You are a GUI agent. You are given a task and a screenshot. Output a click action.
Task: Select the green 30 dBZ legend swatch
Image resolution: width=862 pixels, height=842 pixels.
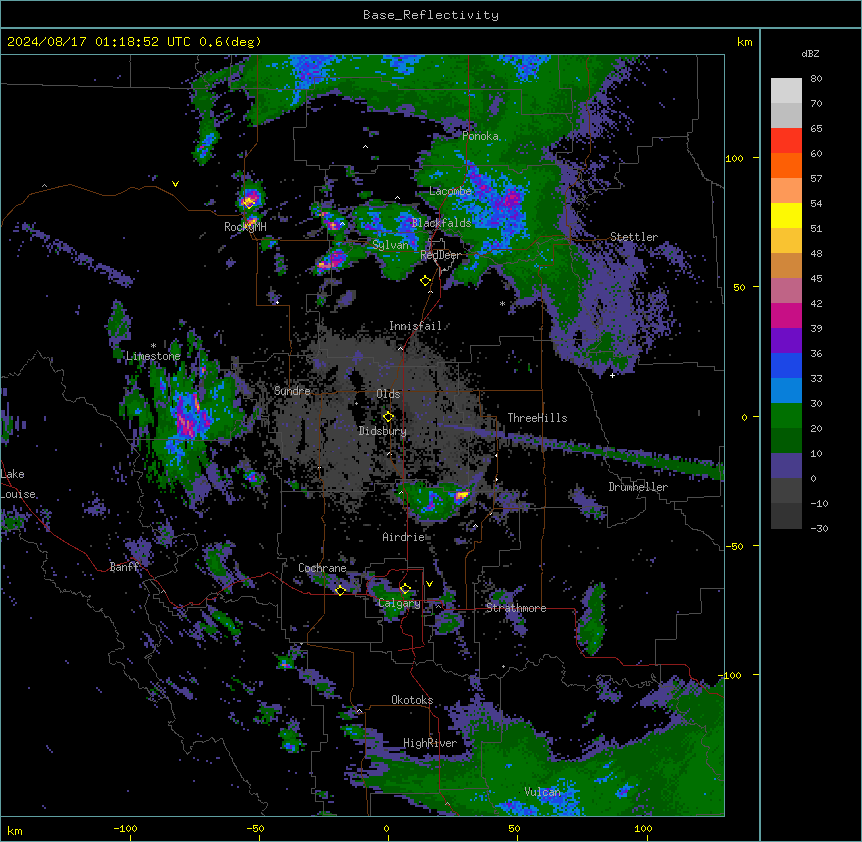click(786, 416)
